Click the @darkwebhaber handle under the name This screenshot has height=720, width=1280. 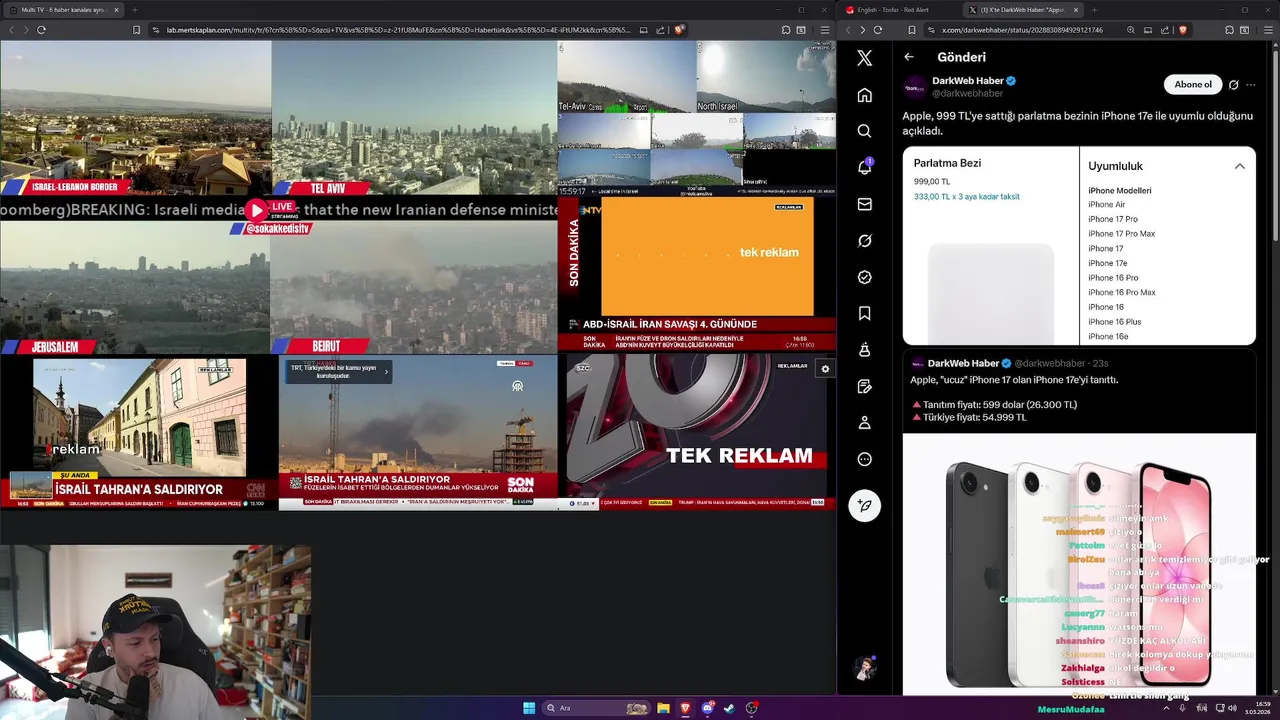(967, 94)
